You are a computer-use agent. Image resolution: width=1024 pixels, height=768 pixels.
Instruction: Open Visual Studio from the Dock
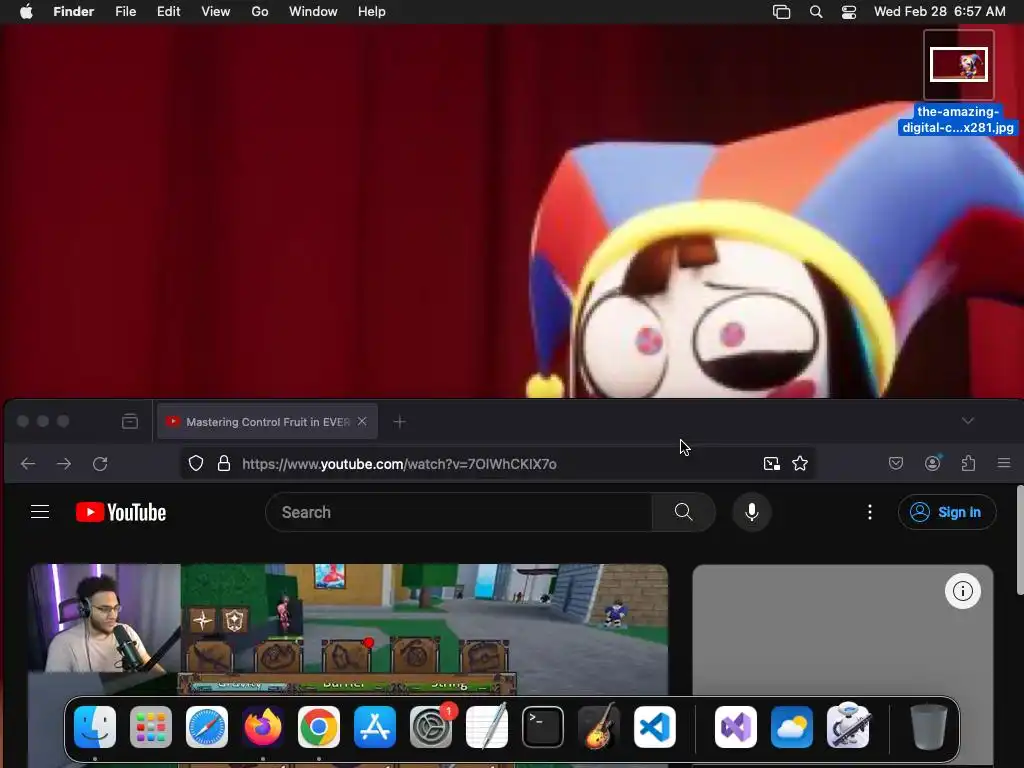[736, 727]
